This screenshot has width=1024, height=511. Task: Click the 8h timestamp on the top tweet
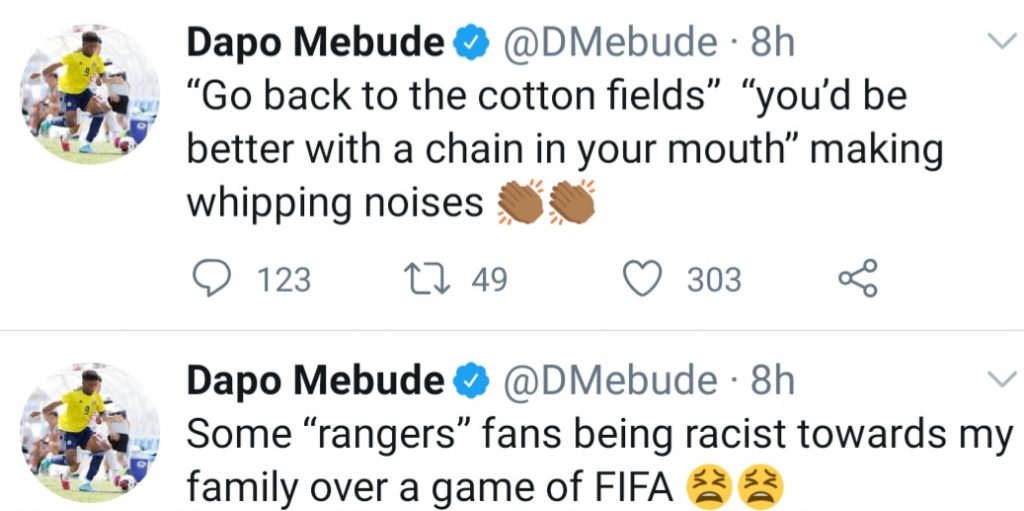[x=772, y=42]
